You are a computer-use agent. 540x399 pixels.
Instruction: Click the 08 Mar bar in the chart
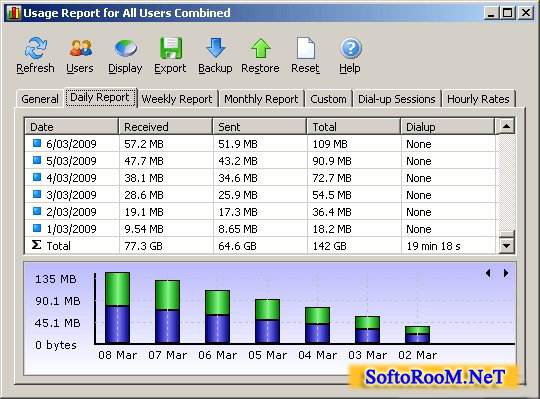tap(117, 308)
